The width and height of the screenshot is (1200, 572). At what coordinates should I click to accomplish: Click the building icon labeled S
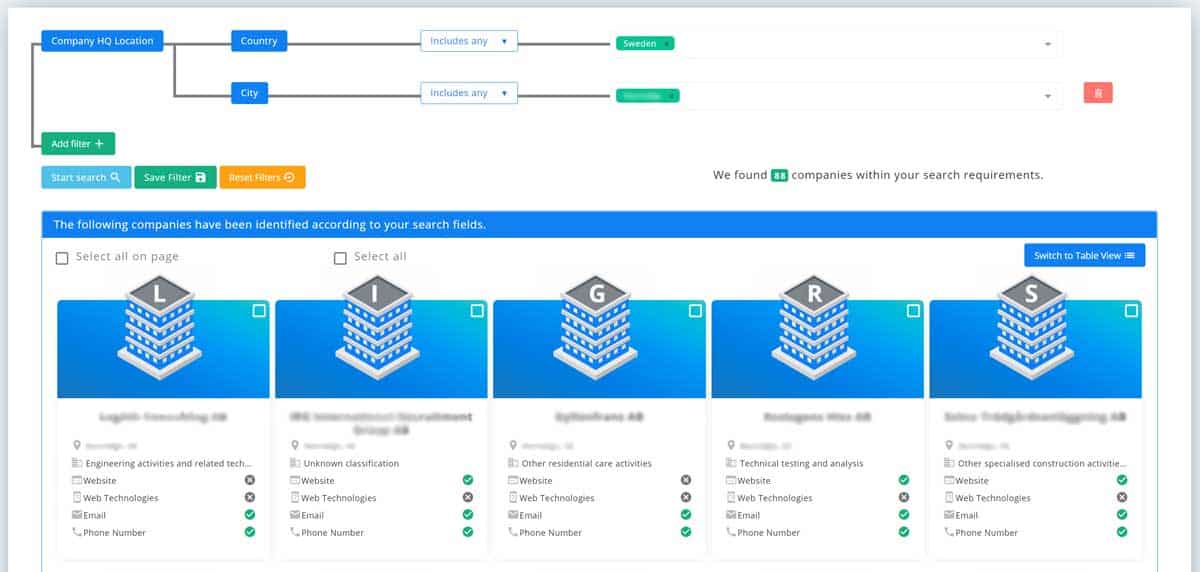1033,323
